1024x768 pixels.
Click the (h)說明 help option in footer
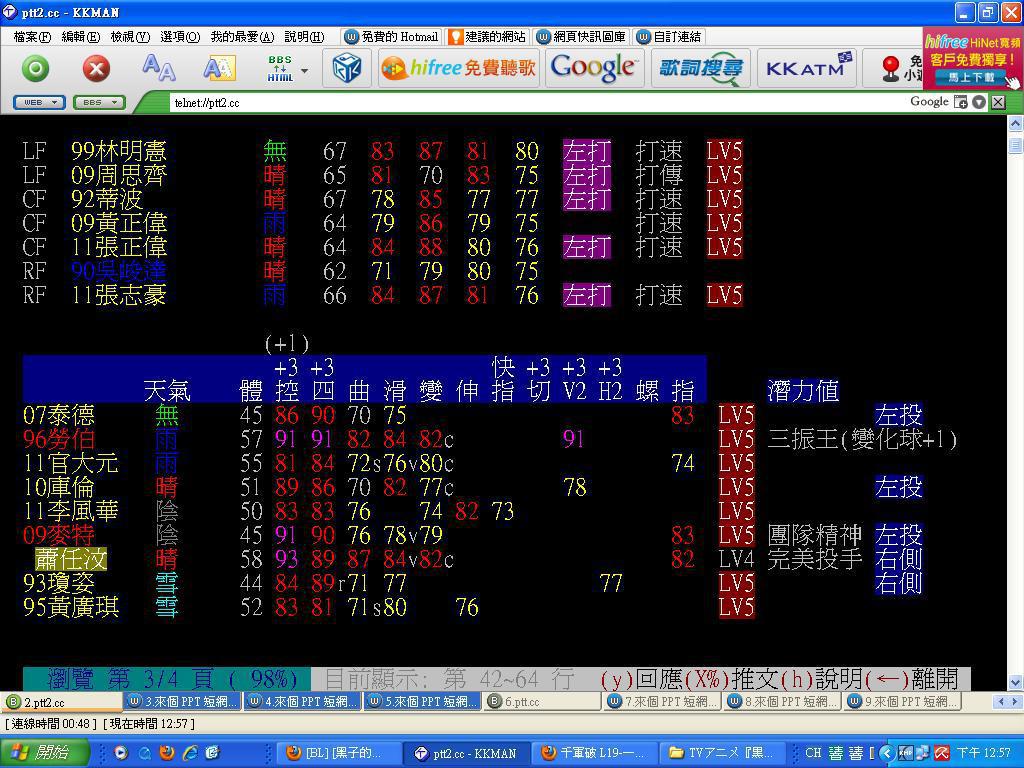[x=822, y=679]
